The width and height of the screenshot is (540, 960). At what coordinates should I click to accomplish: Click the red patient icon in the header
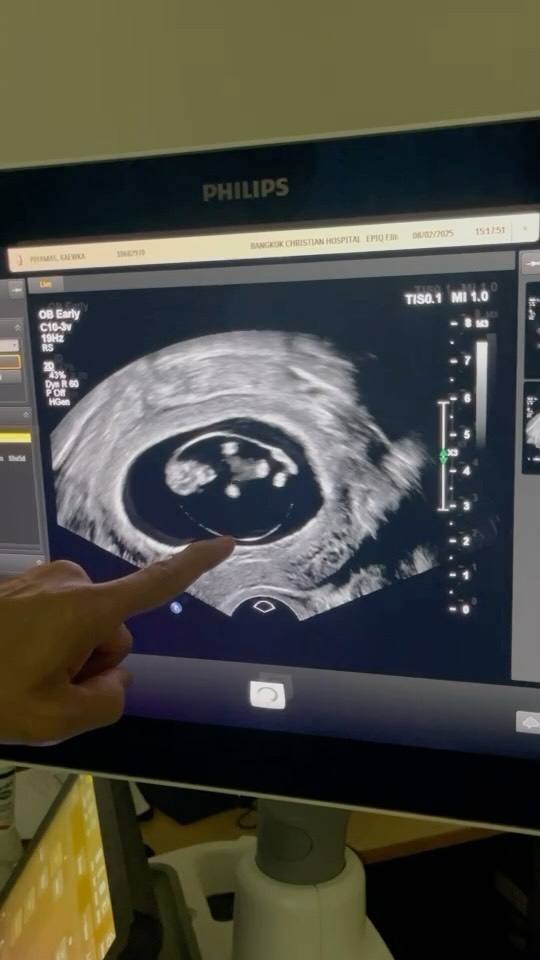(19, 260)
